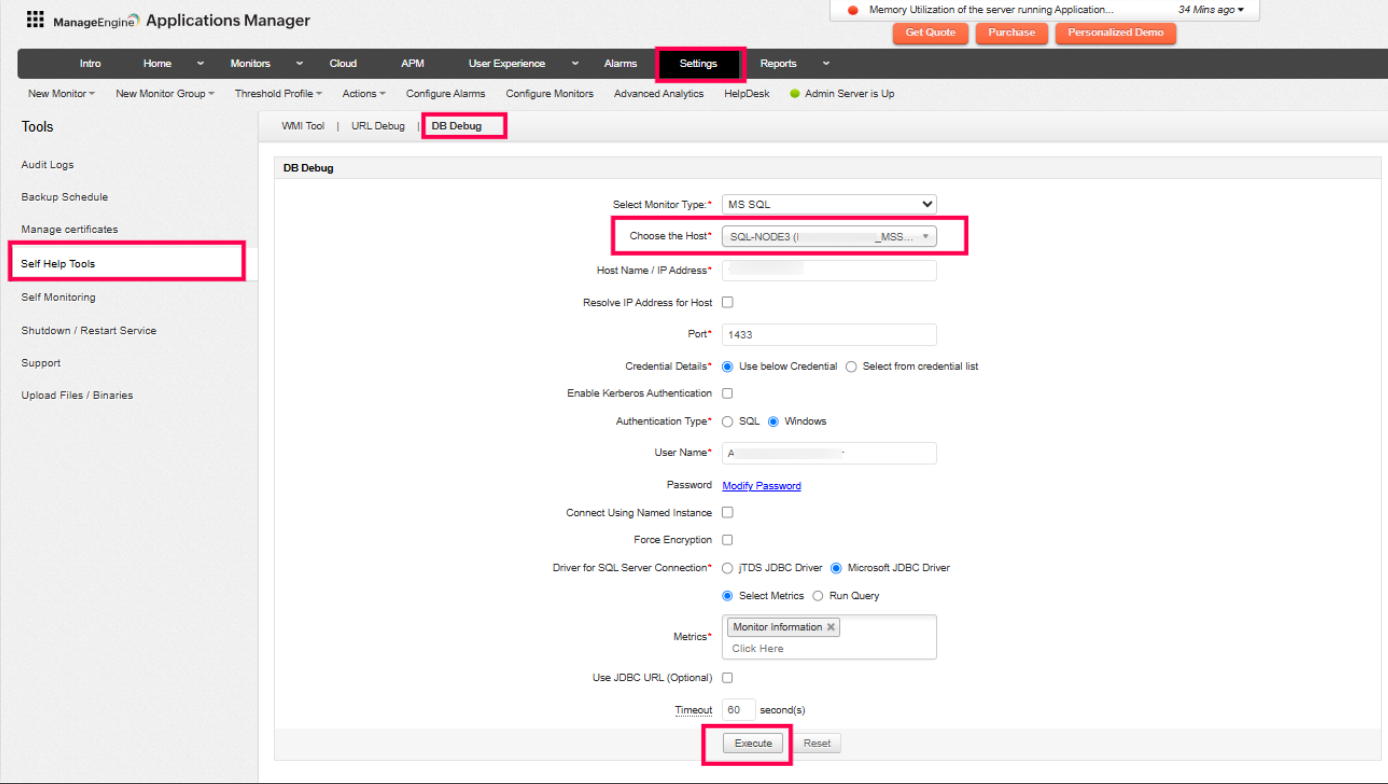Open Manage certificates in the sidebar
Viewport: 1388px width, 784px height.
[70, 230]
